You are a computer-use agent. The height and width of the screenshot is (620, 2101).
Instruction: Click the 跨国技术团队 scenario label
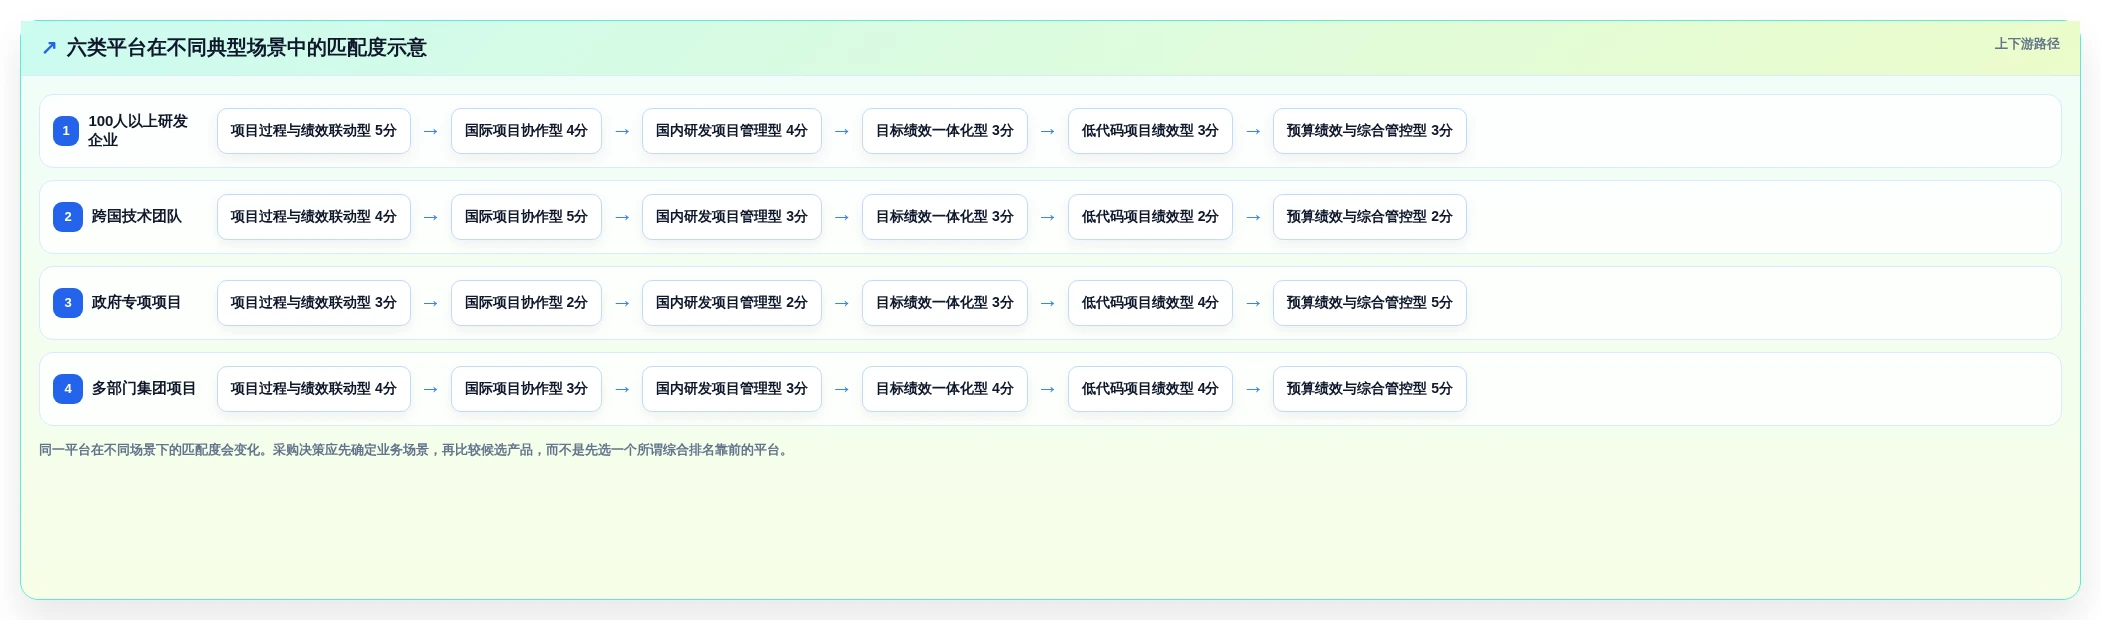[x=137, y=217]
